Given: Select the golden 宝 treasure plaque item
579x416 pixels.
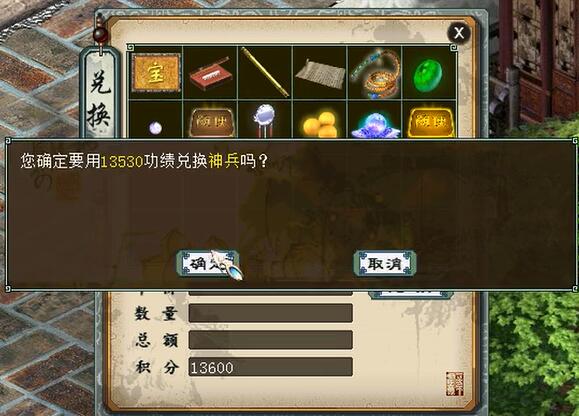Looking at the screenshot, I should pos(156,73).
